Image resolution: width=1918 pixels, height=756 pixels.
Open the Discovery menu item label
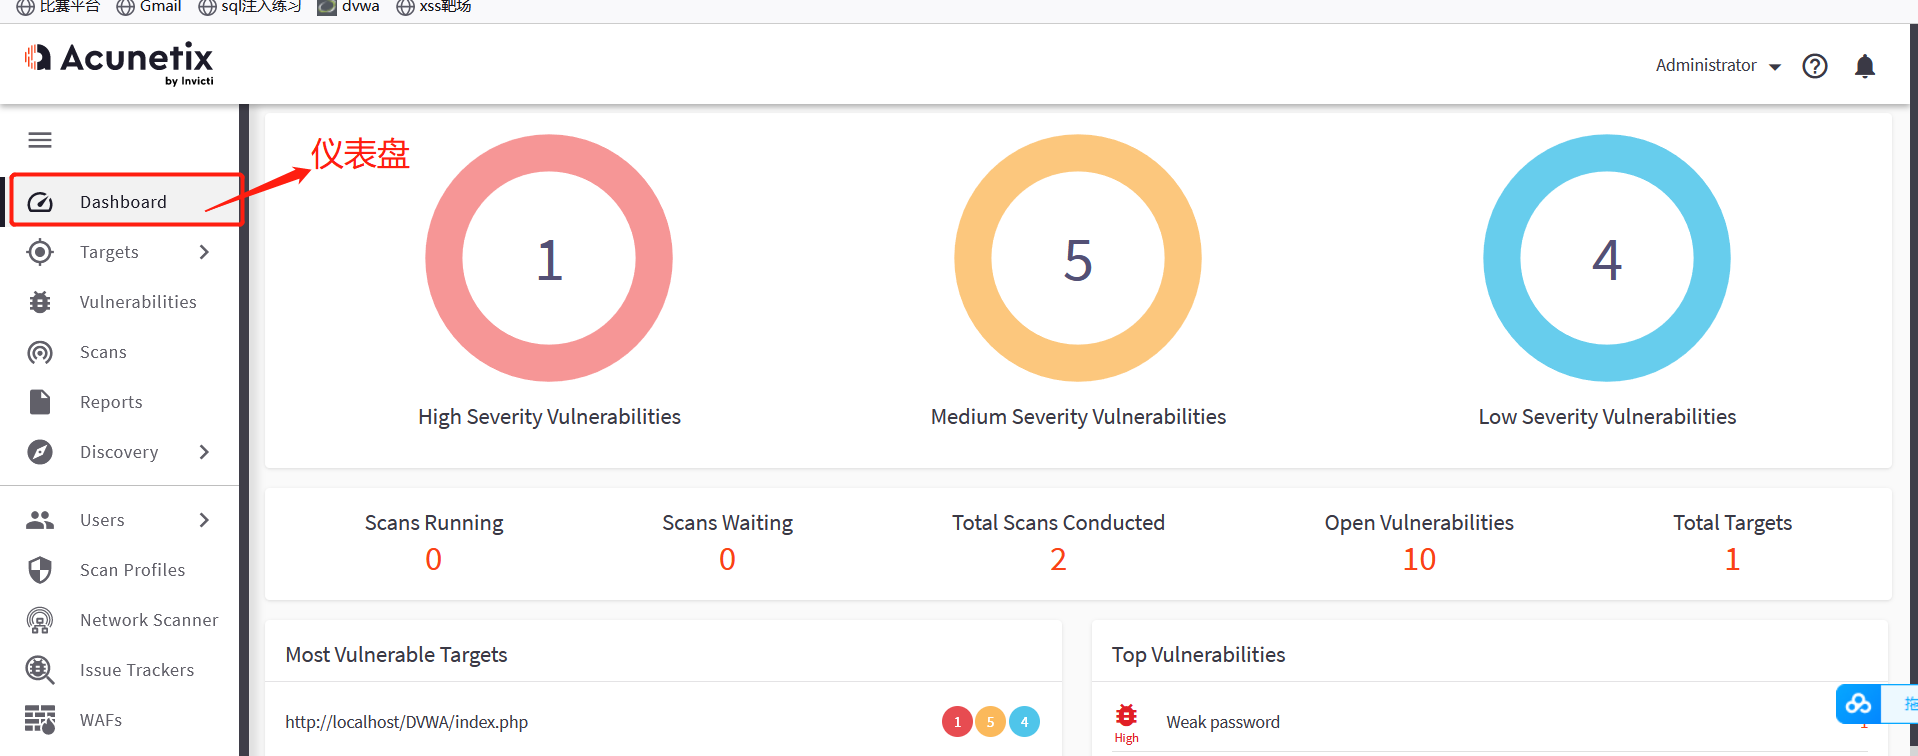coord(119,452)
